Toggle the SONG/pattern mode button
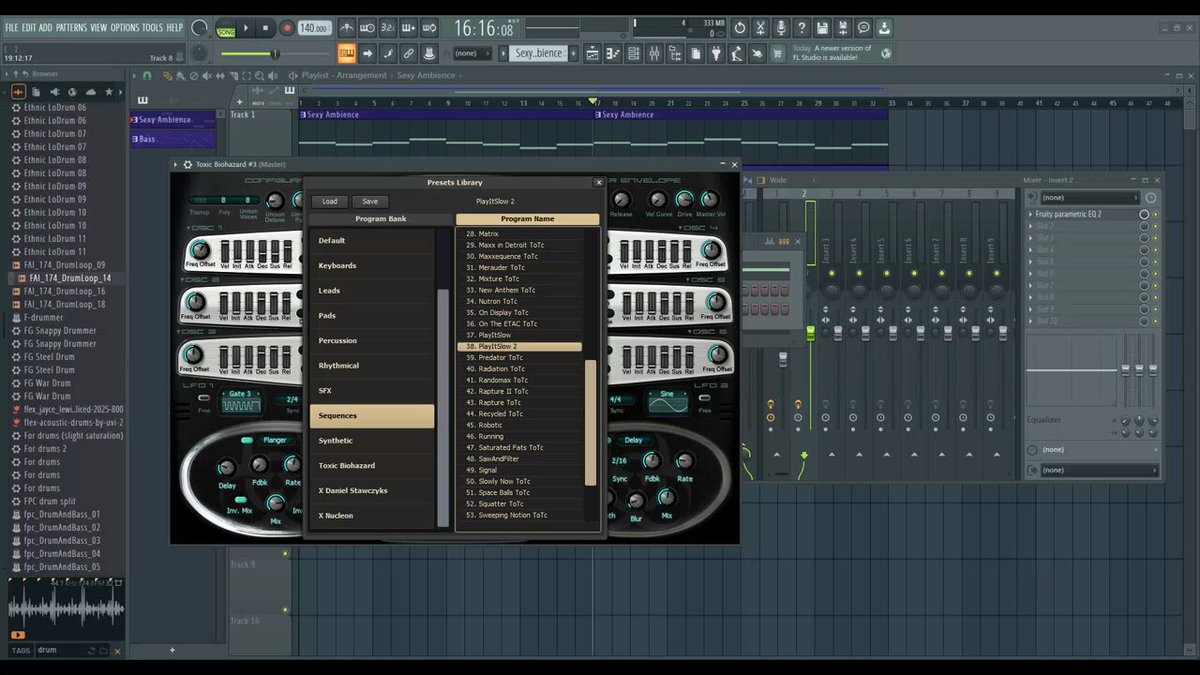The height and width of the screenshot is (675, 1200). click(225, 29)
